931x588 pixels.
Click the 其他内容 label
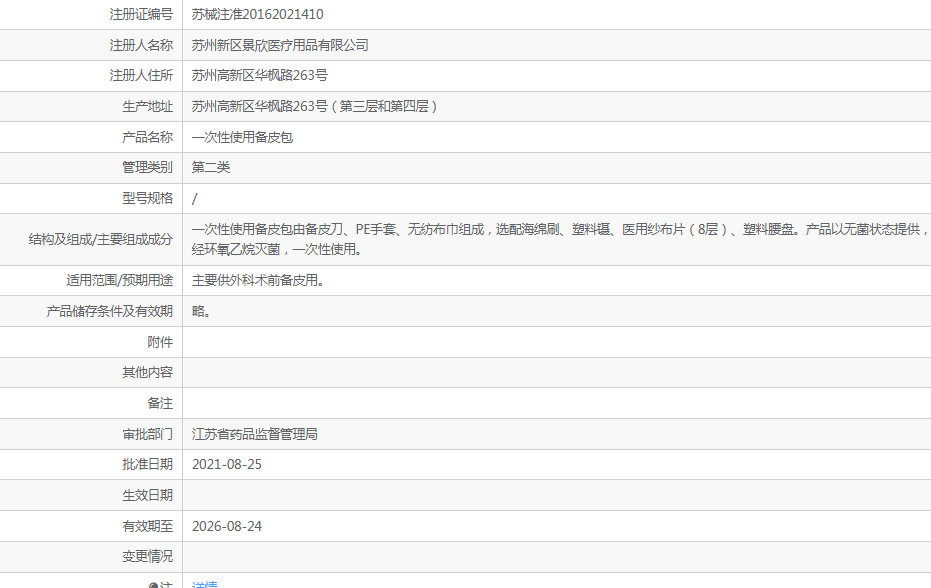pos(148,372)
